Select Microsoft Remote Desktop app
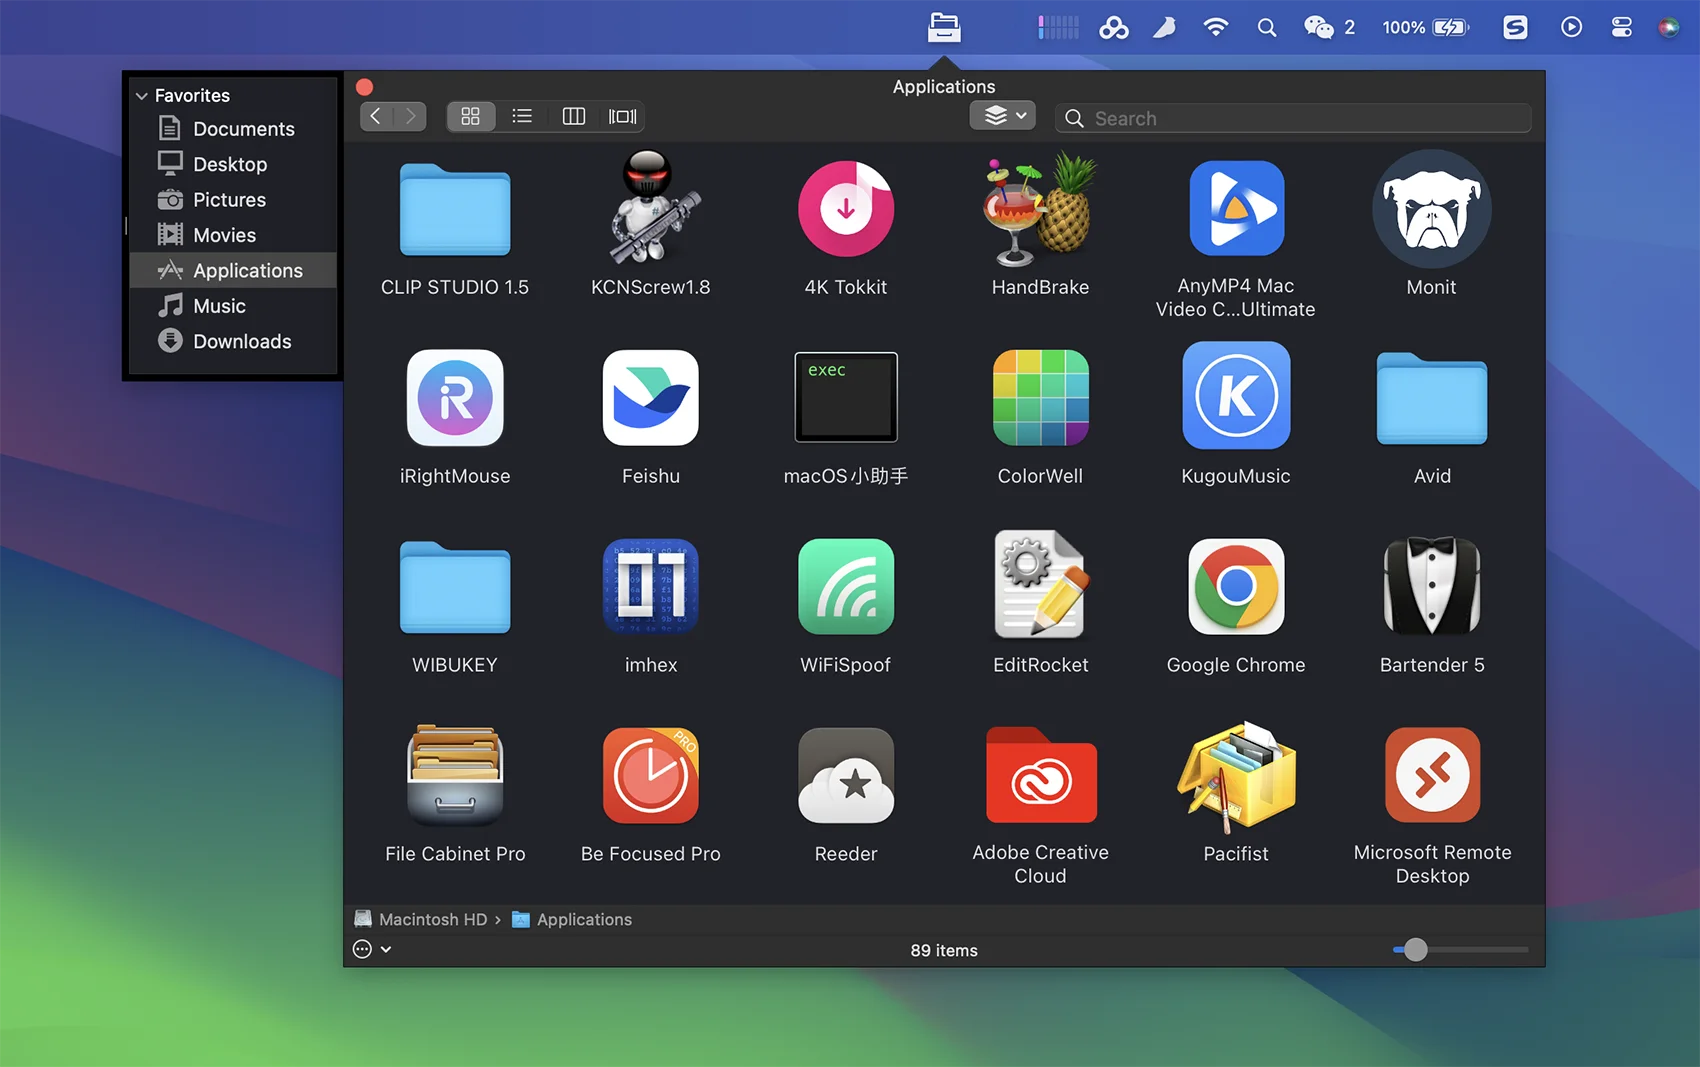1700x1067 pixels. (1432, 776)
